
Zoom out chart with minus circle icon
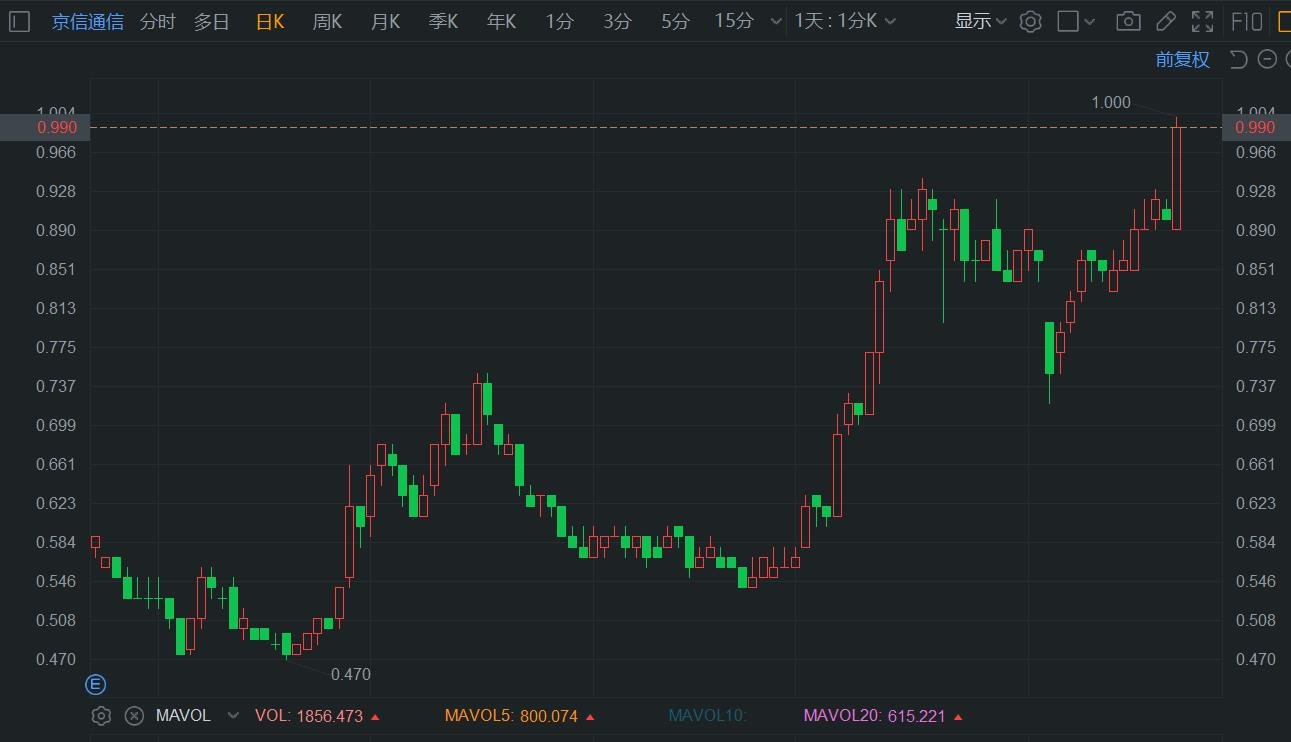click(x=1267, y=60)
